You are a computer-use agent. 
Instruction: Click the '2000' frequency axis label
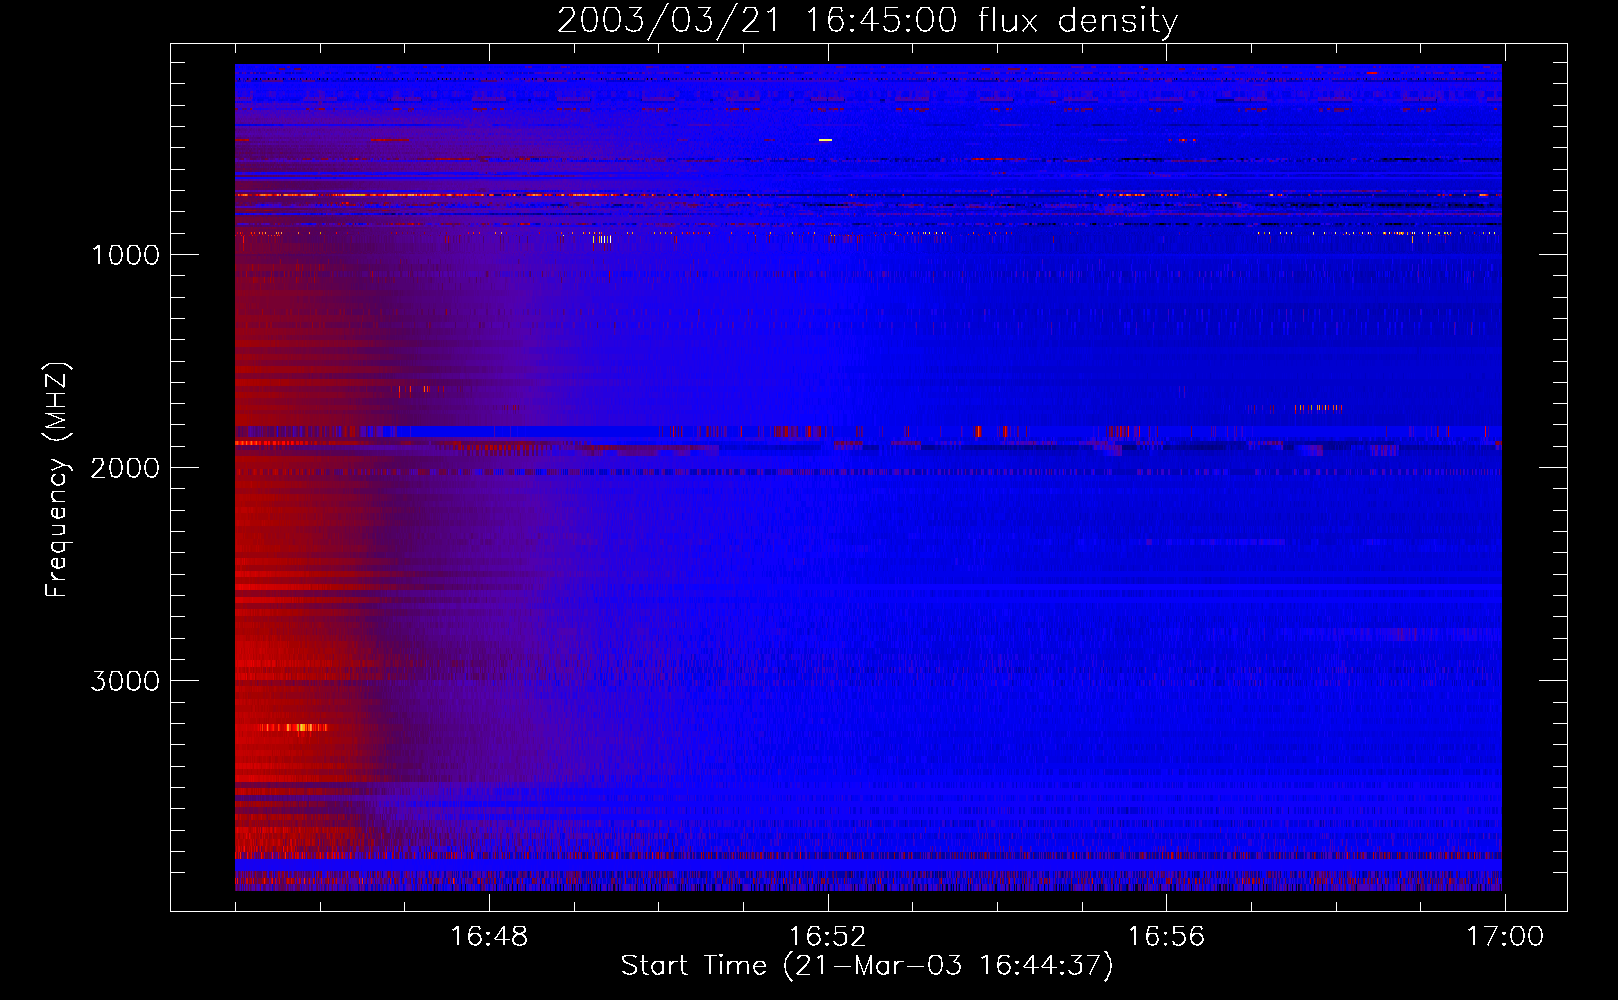point(125,468)
